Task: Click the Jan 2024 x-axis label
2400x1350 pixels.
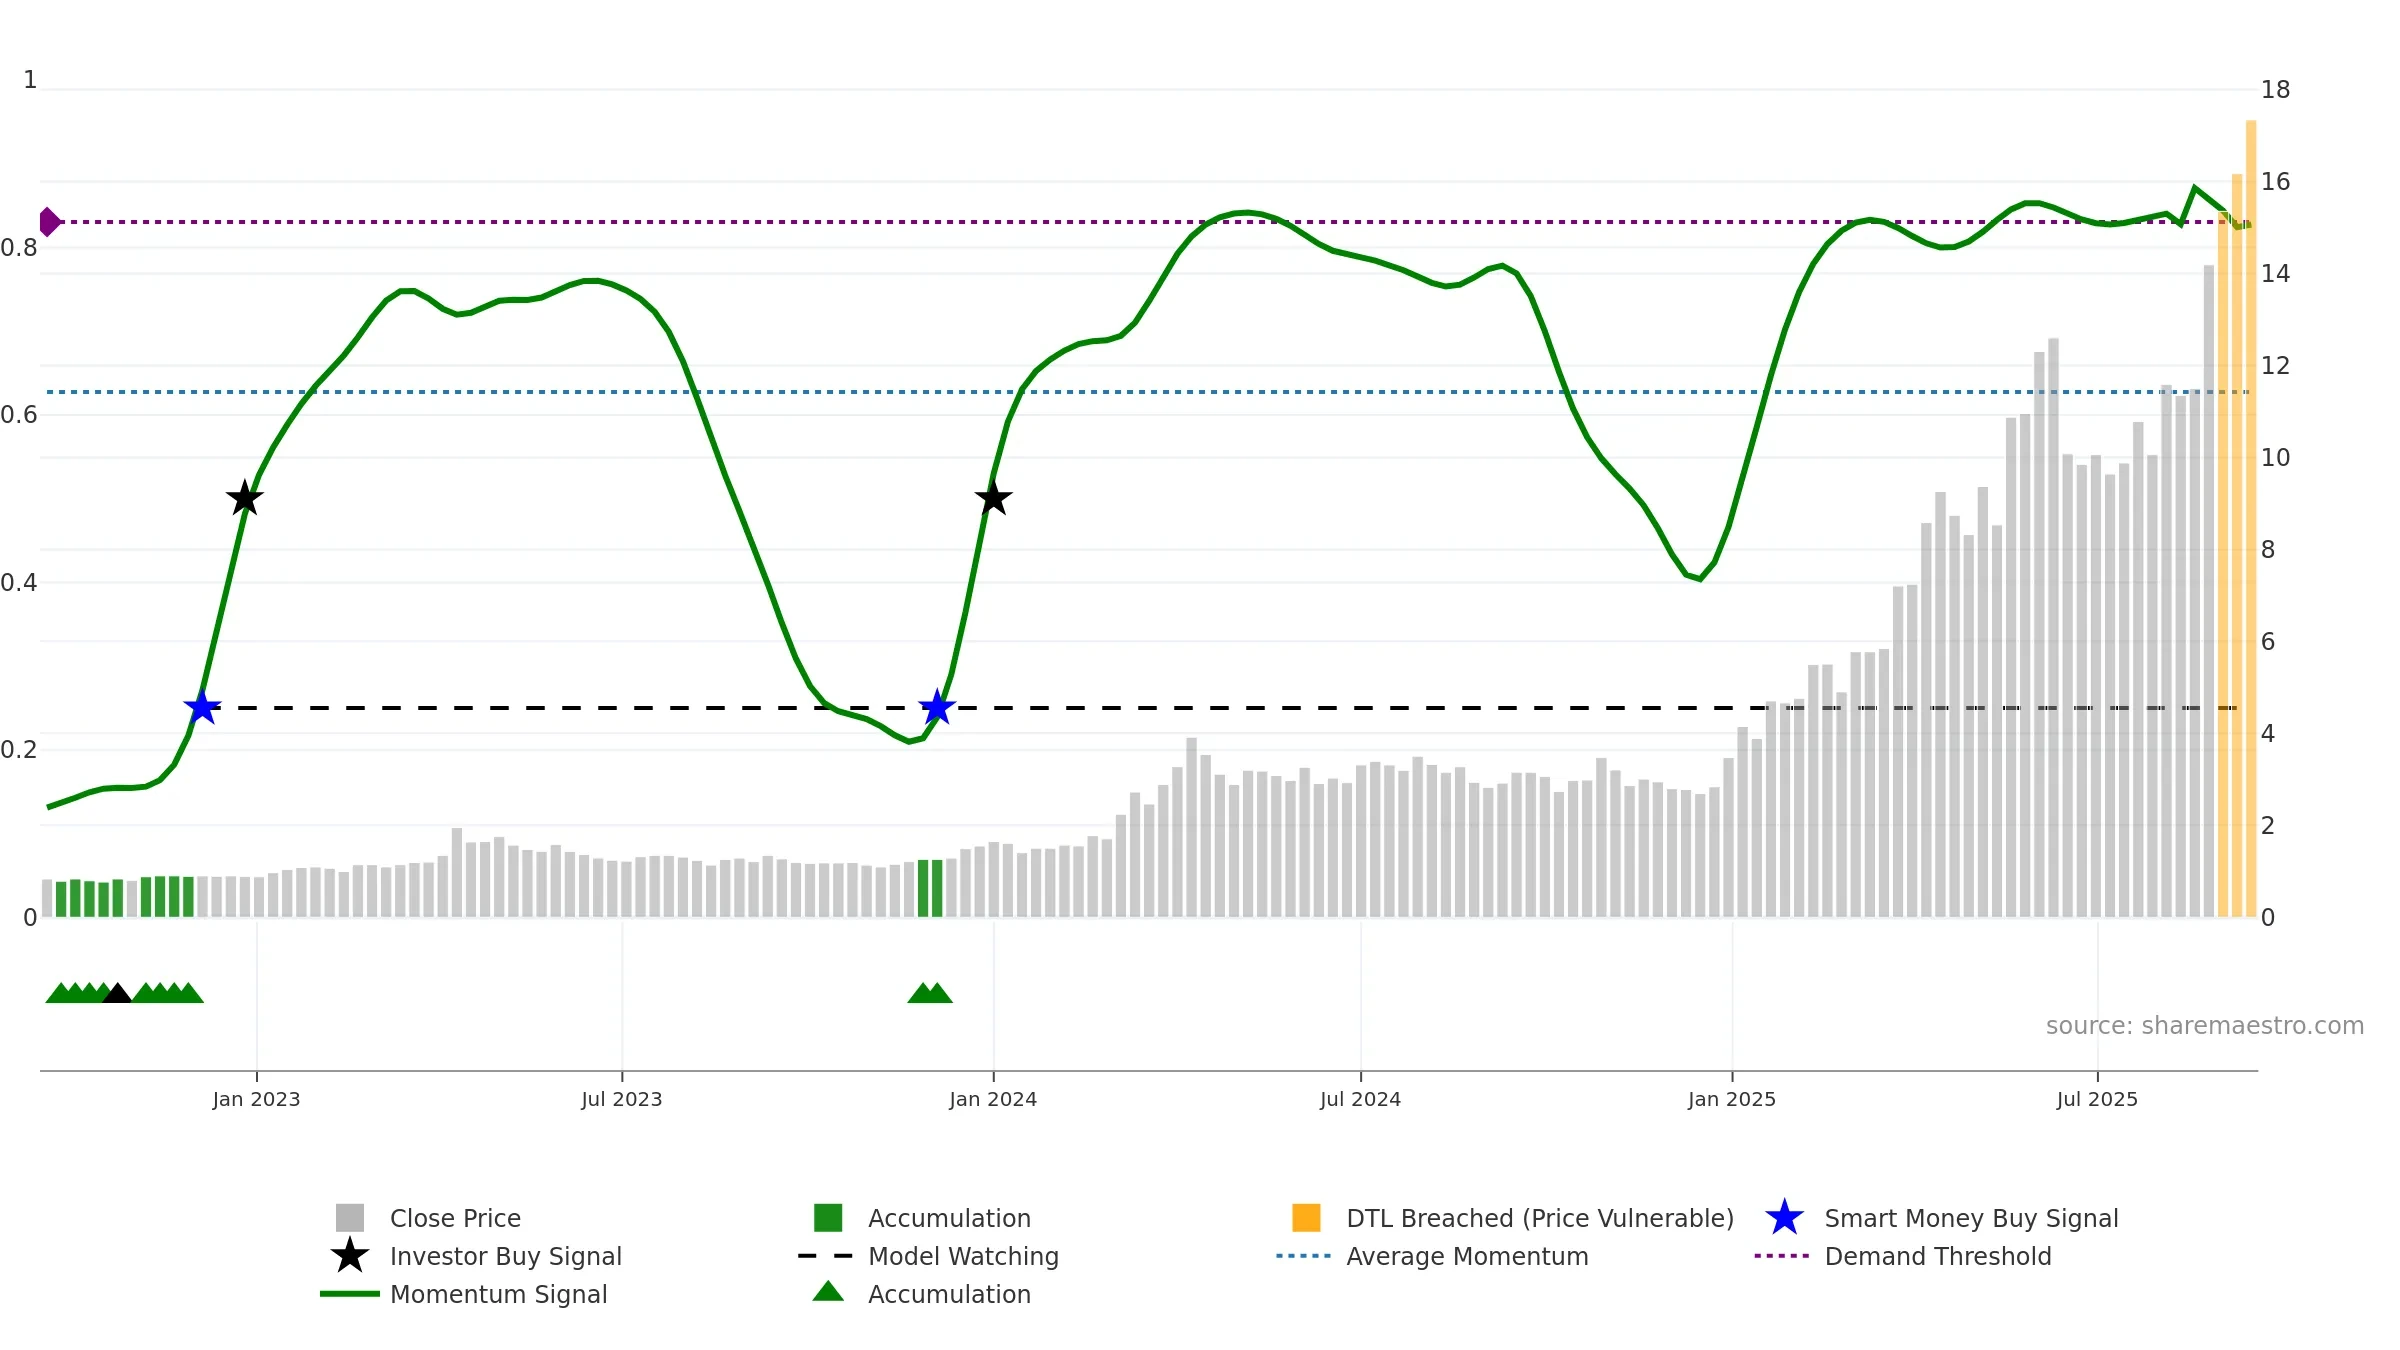Action: [993, 1100]
